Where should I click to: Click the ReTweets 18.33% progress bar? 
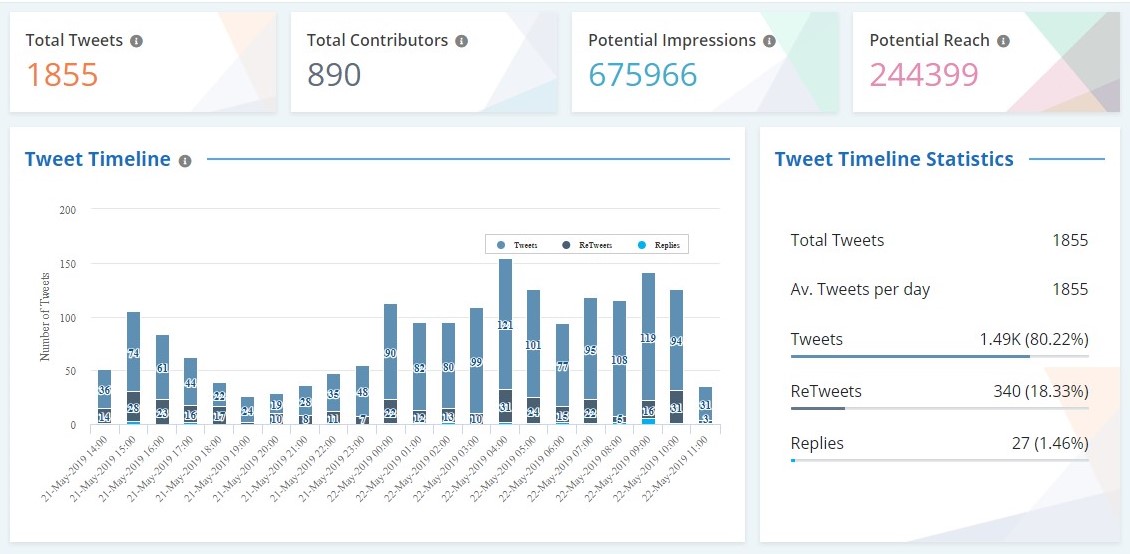[939, 407]
